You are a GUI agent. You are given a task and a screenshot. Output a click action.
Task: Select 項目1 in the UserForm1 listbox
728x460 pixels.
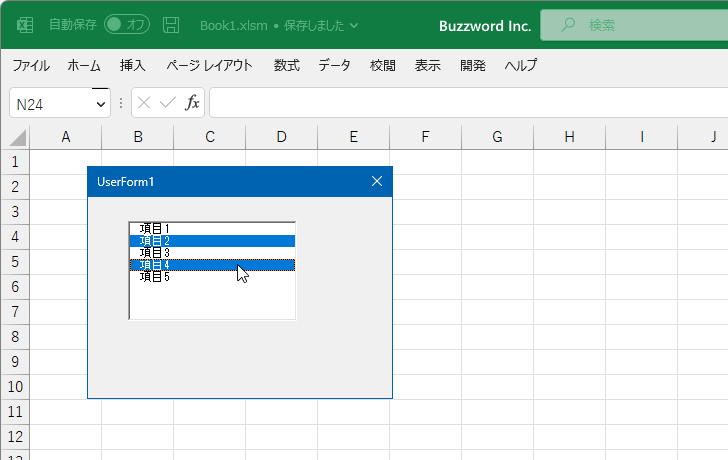pos(212,229)
